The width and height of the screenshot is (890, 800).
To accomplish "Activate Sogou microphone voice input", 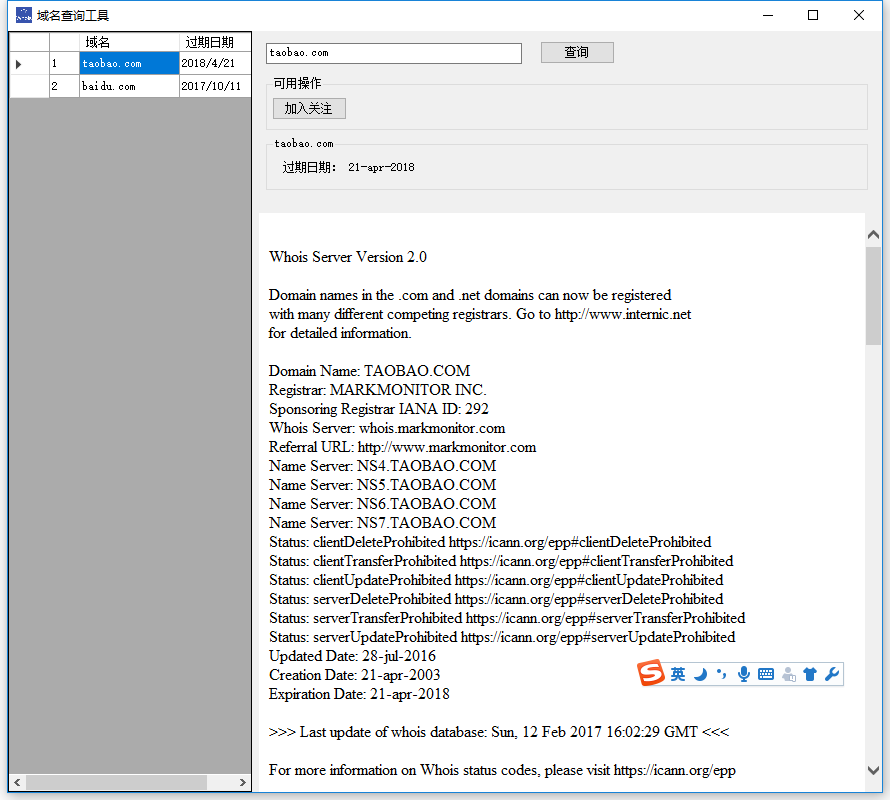I will coord(744,674).
